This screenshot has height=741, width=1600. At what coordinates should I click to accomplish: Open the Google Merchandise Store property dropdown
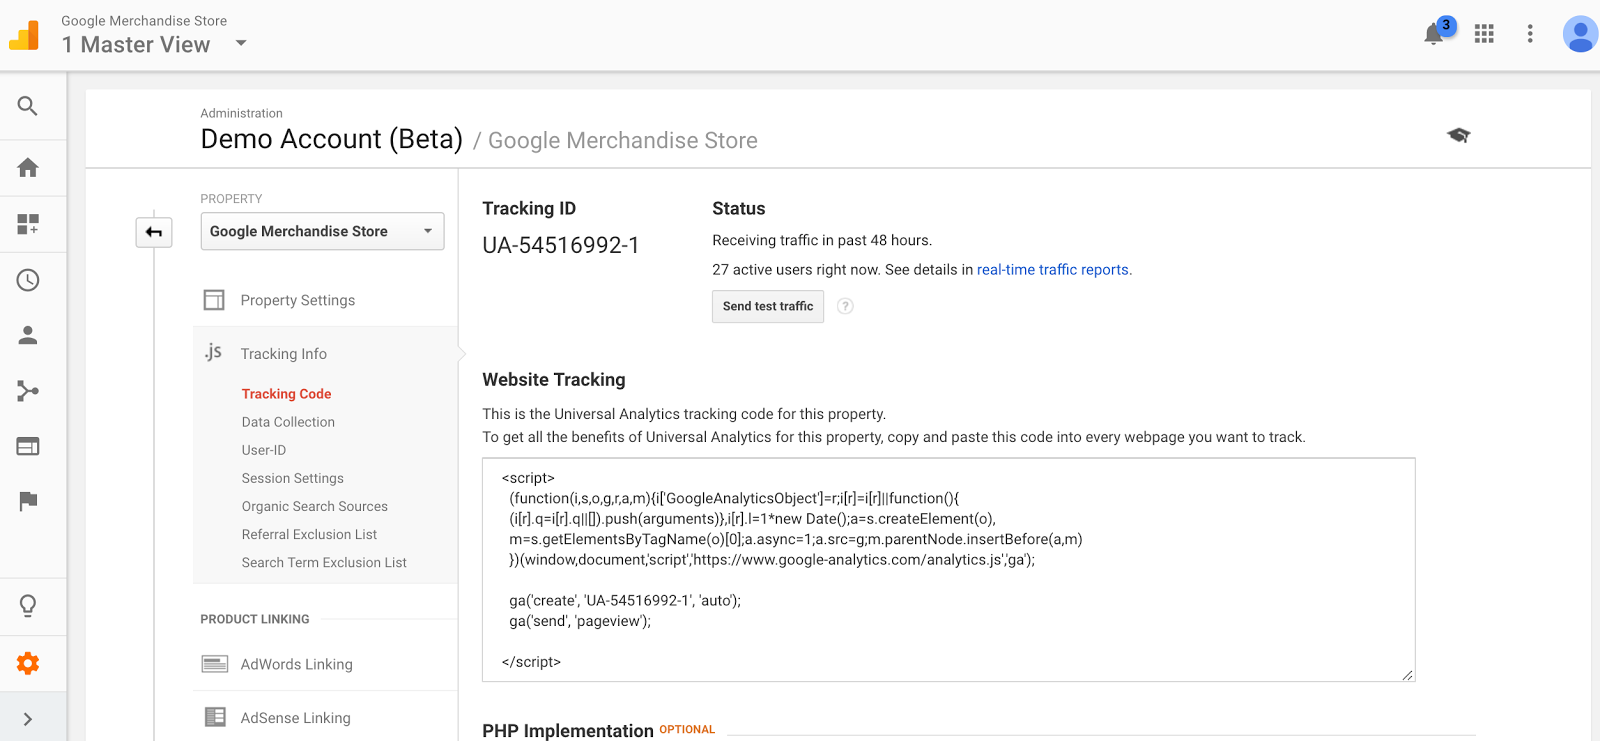click(322, 231)
